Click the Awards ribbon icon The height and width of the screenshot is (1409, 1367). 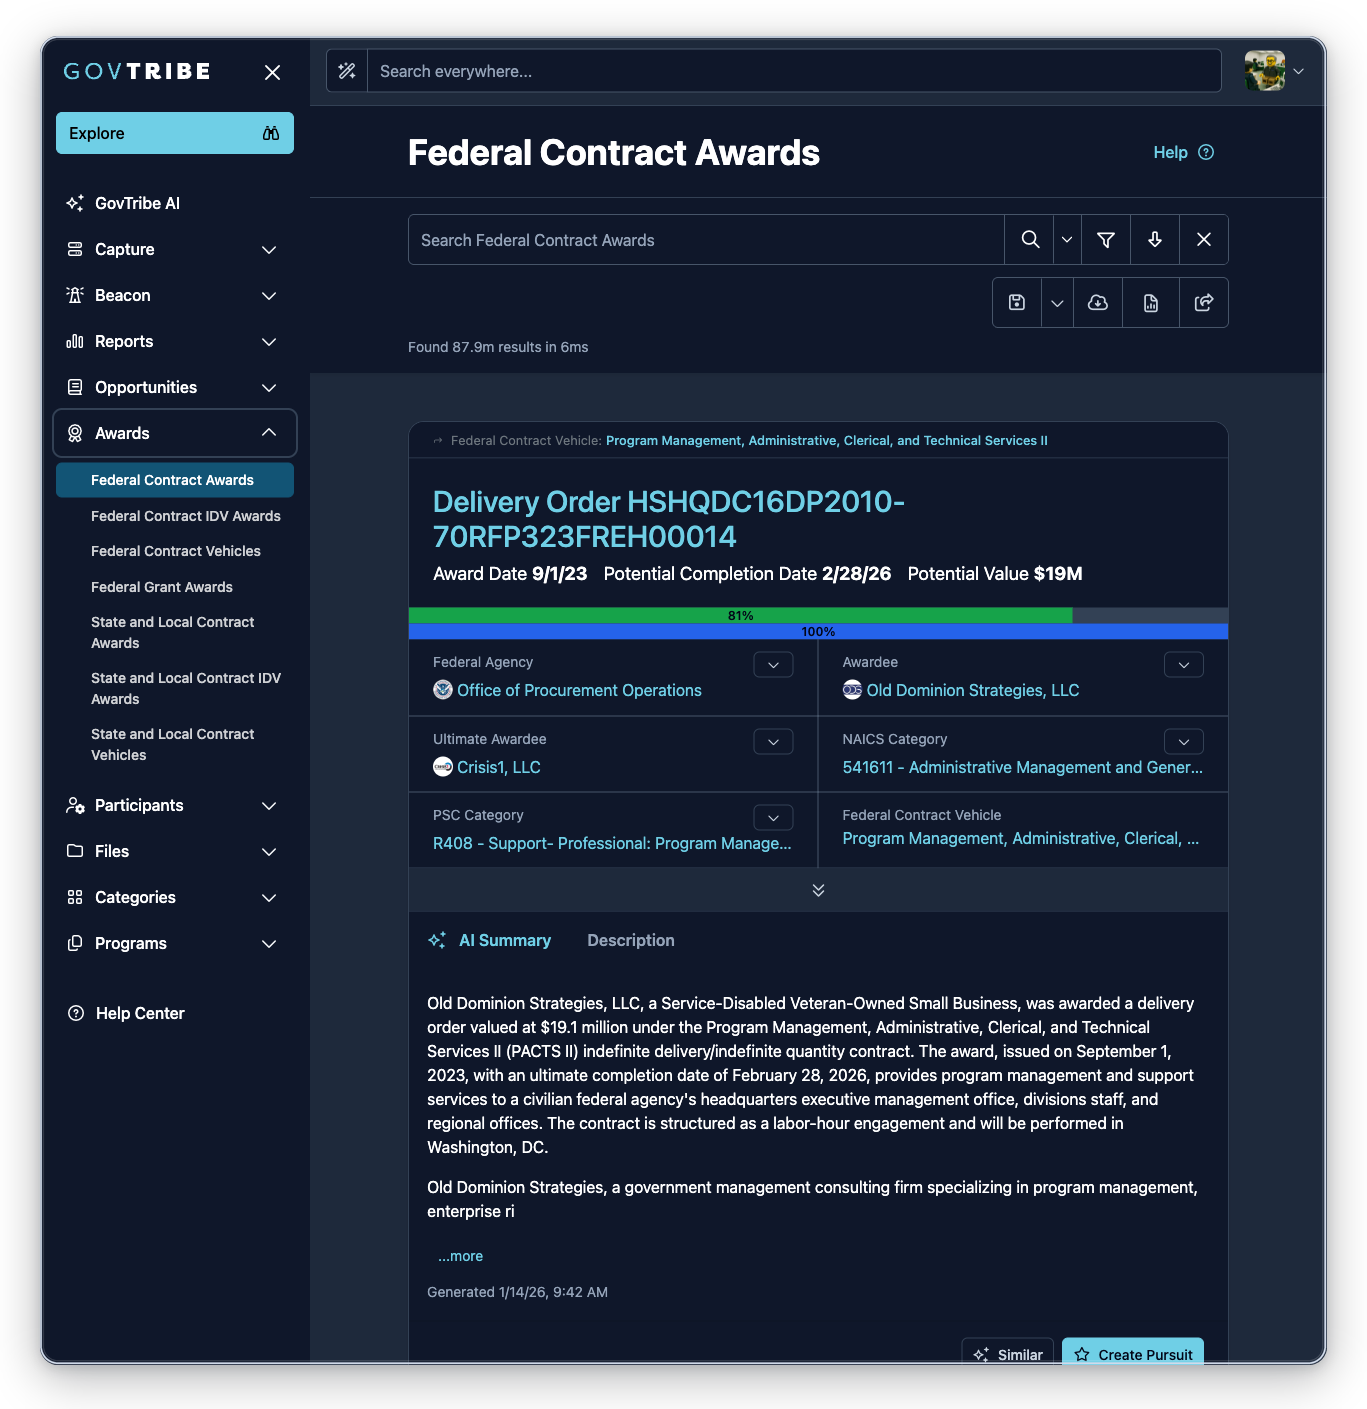tap(75, 433)
